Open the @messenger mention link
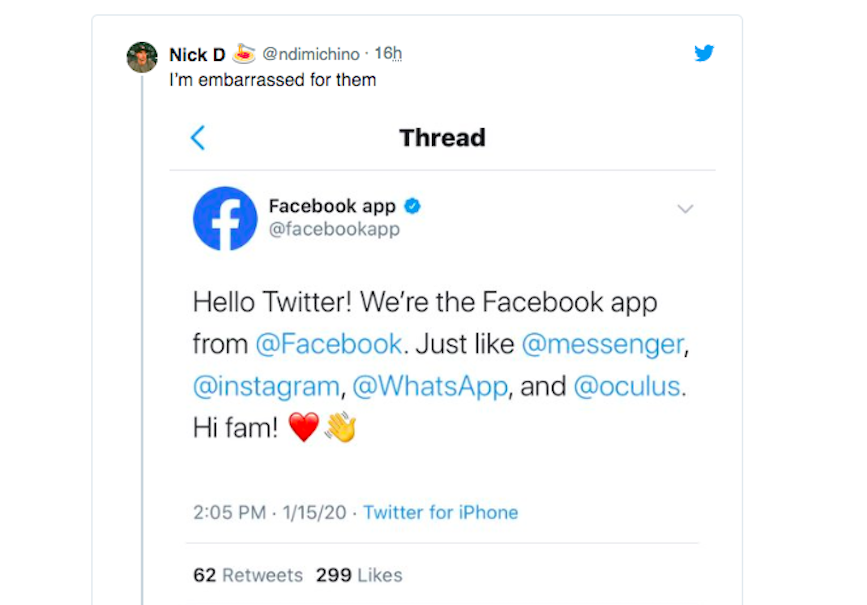The image size is (867, 605). 603,344
